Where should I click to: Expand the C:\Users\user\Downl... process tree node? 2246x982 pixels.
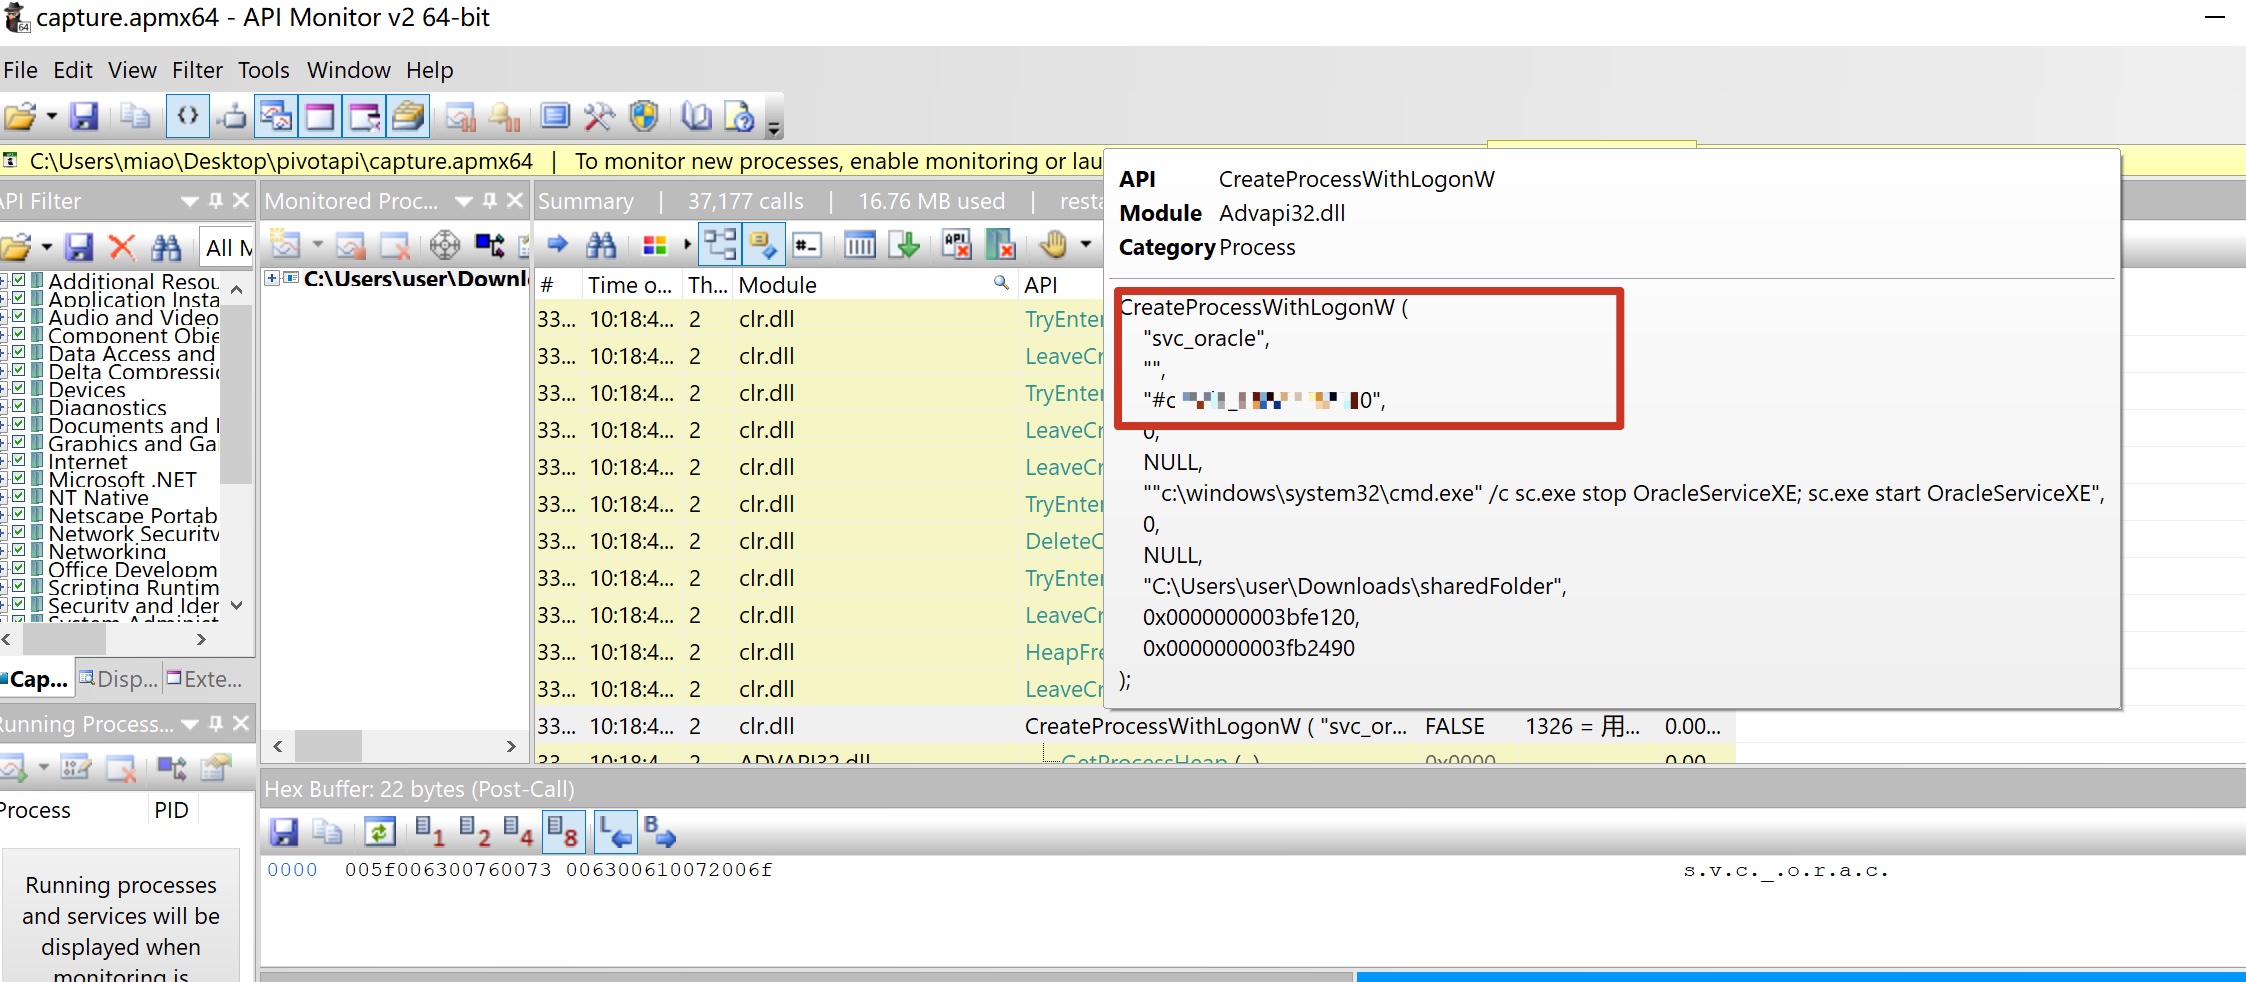272,278
